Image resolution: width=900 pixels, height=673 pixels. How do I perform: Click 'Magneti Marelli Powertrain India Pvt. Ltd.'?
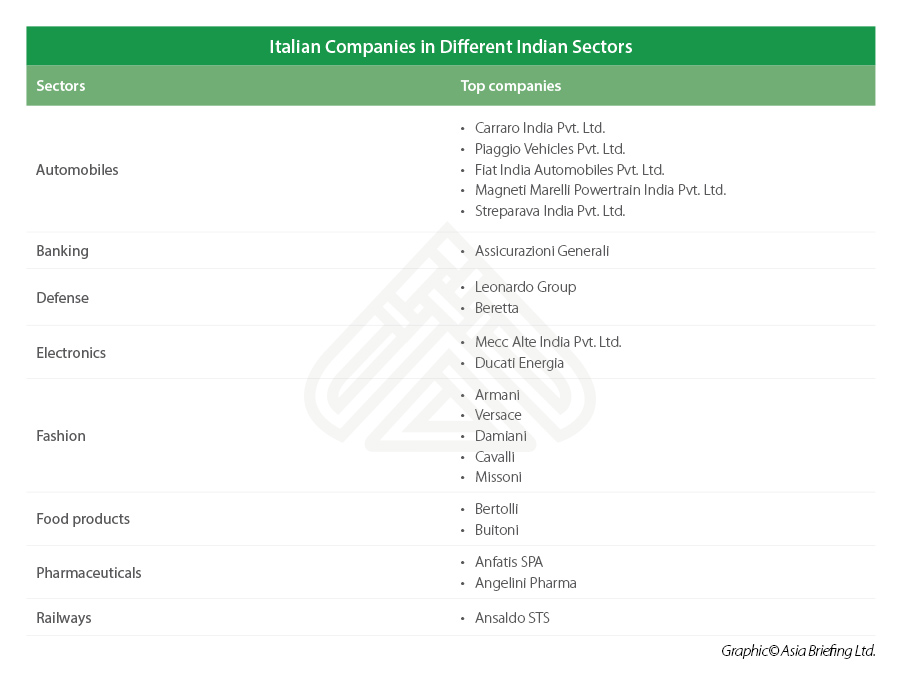[600, 190]
